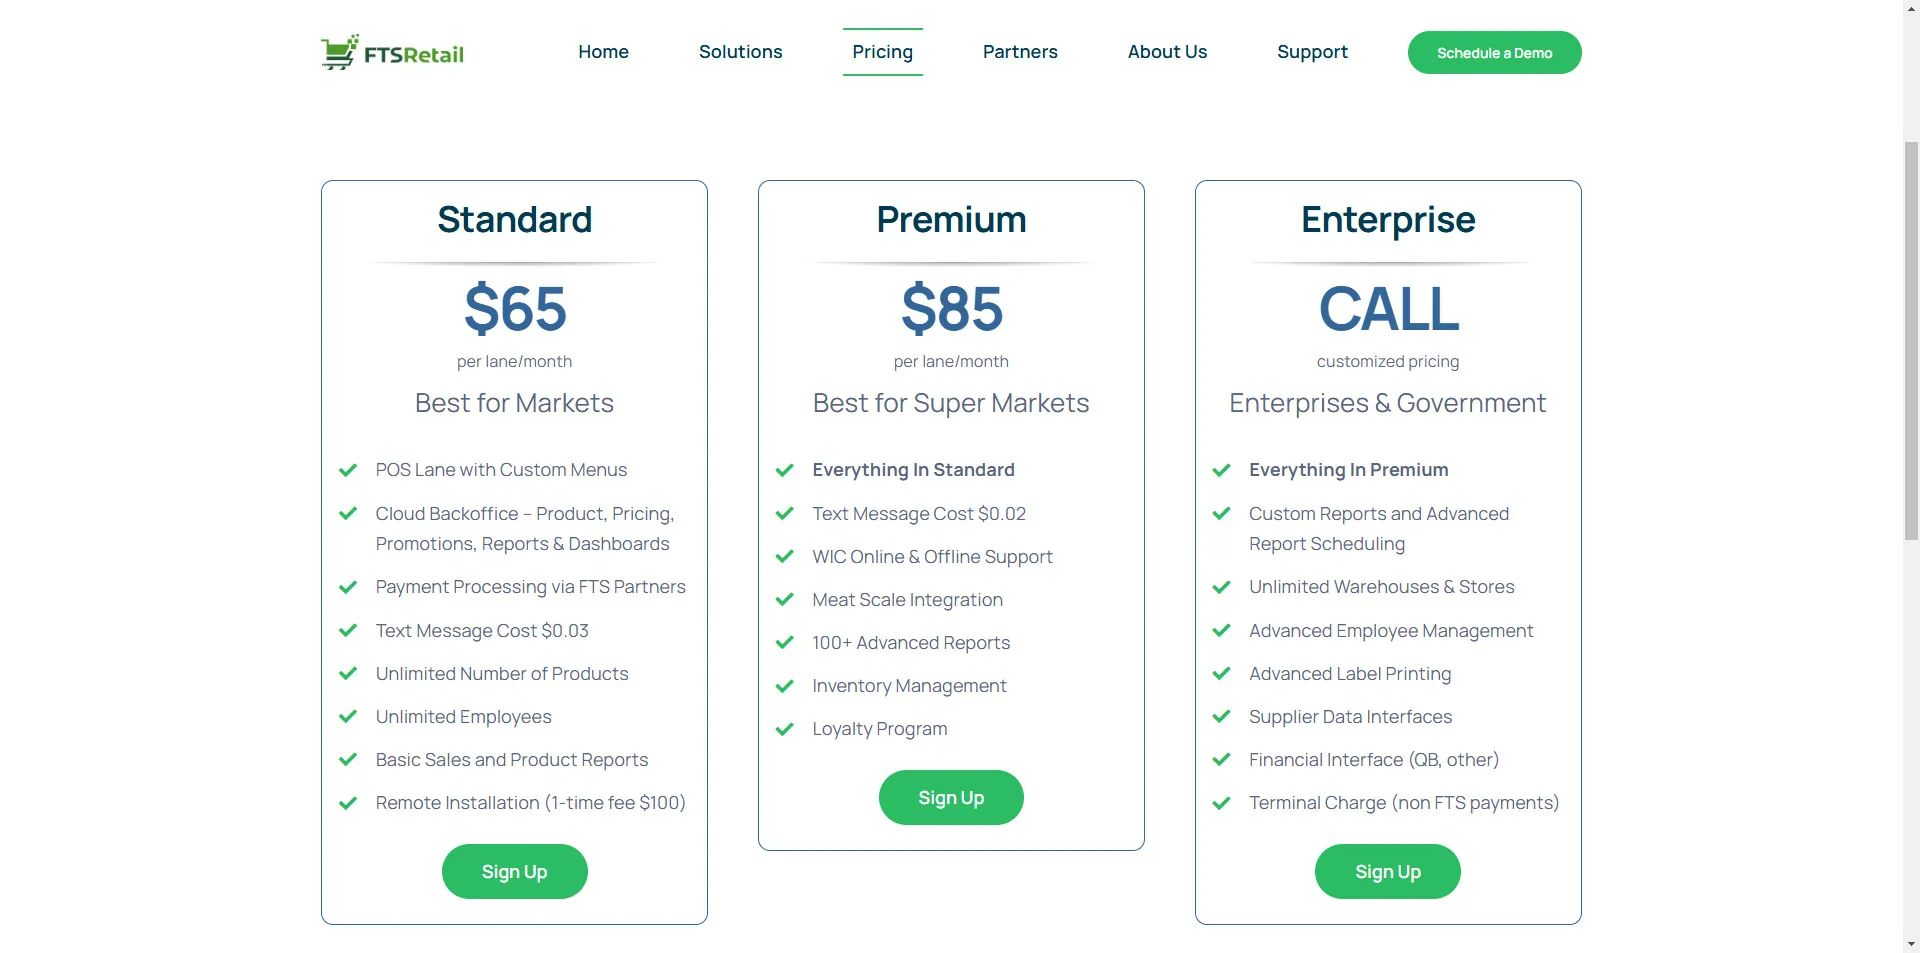Open the About Us menu
Screen dimensions: 1920x953
coord(1167,52)
